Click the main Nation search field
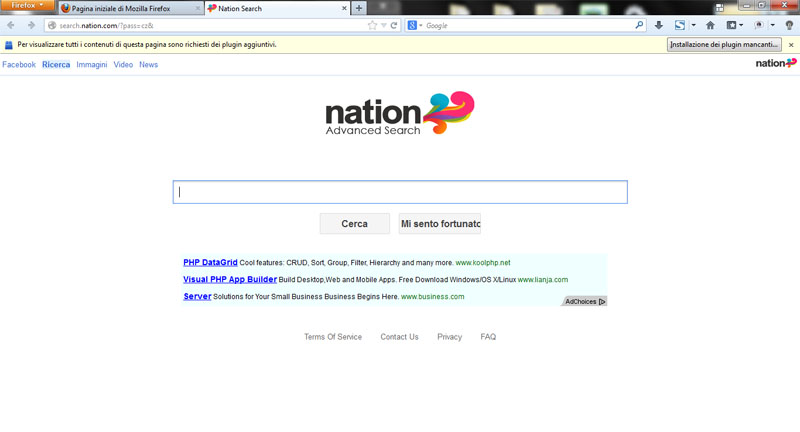Image resolution: width=800 pixels, height=432 pixels. coord(400,192)
